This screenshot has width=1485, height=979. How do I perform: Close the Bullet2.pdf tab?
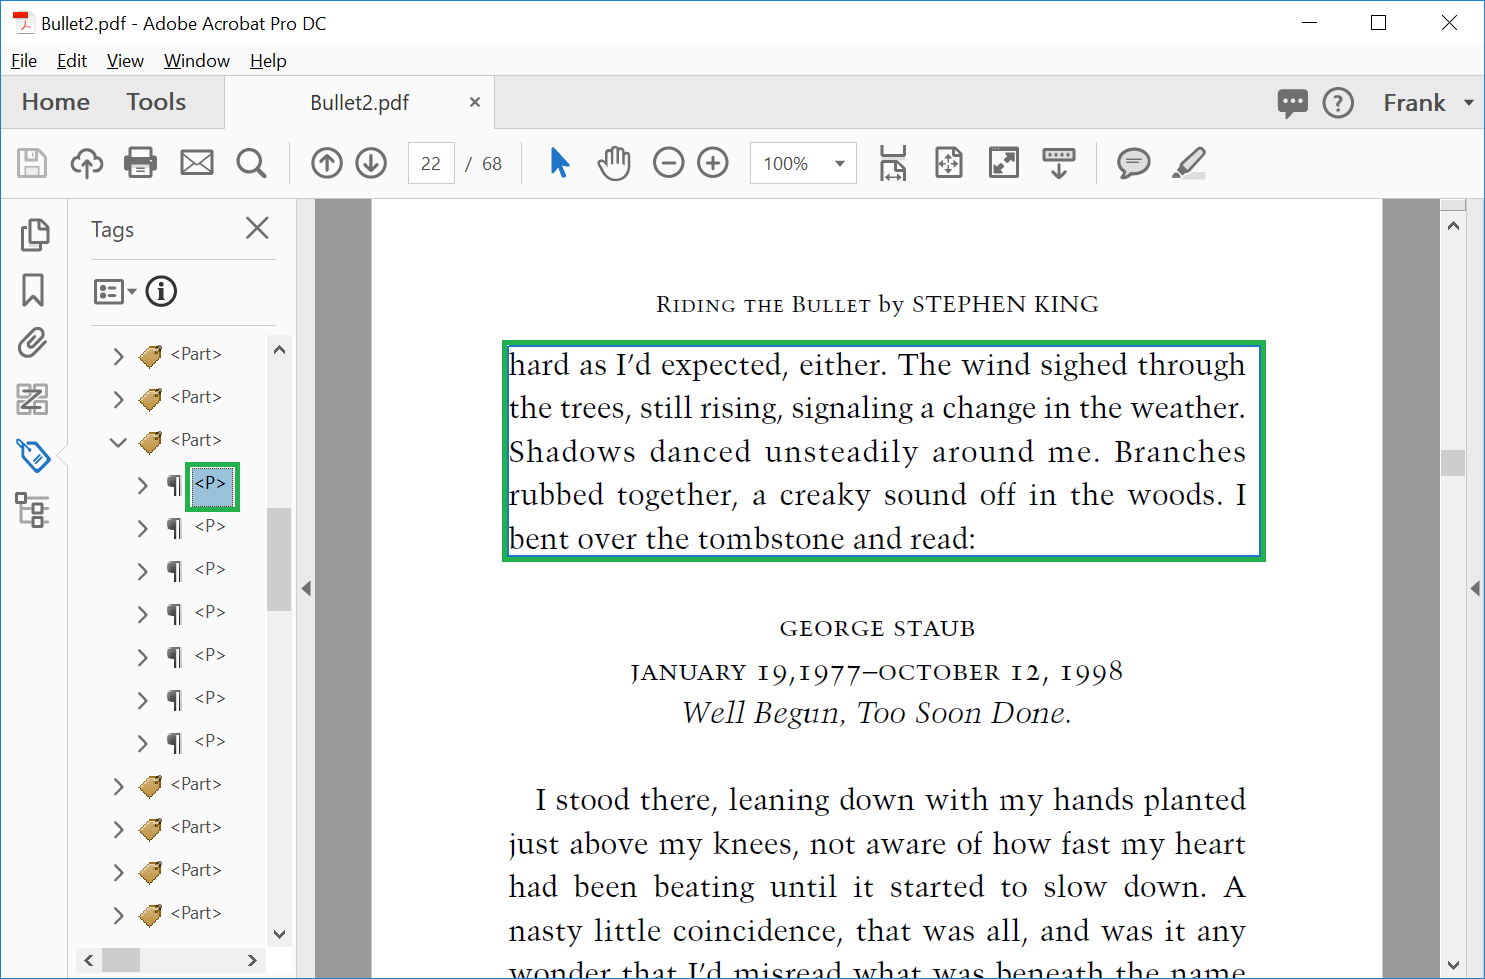(x=475, y=102)
